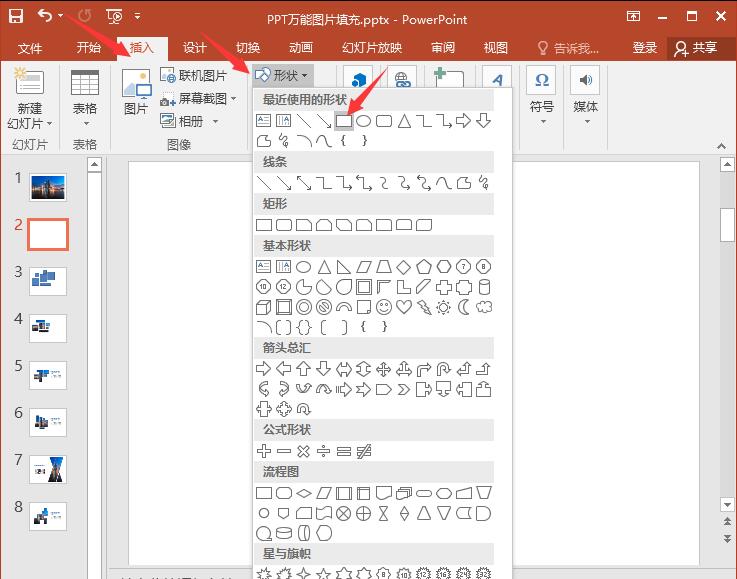The height and width of the screenshot is (579, 737).
Task: Select the diamond shape in basic shapes
Action: [x=404, y=267]
